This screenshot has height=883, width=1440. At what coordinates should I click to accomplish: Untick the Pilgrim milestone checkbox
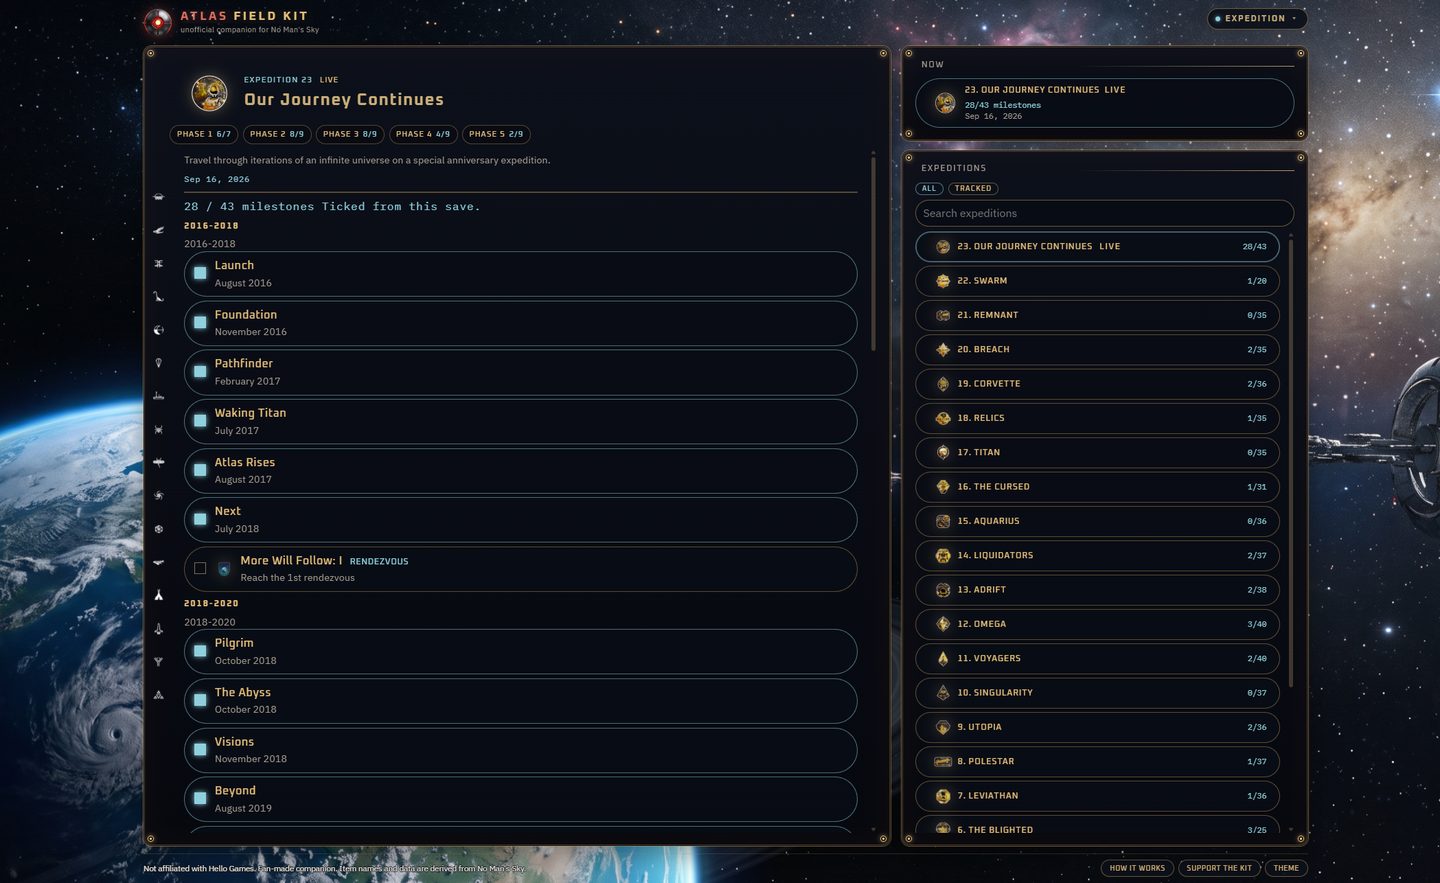tap(200, 651)
